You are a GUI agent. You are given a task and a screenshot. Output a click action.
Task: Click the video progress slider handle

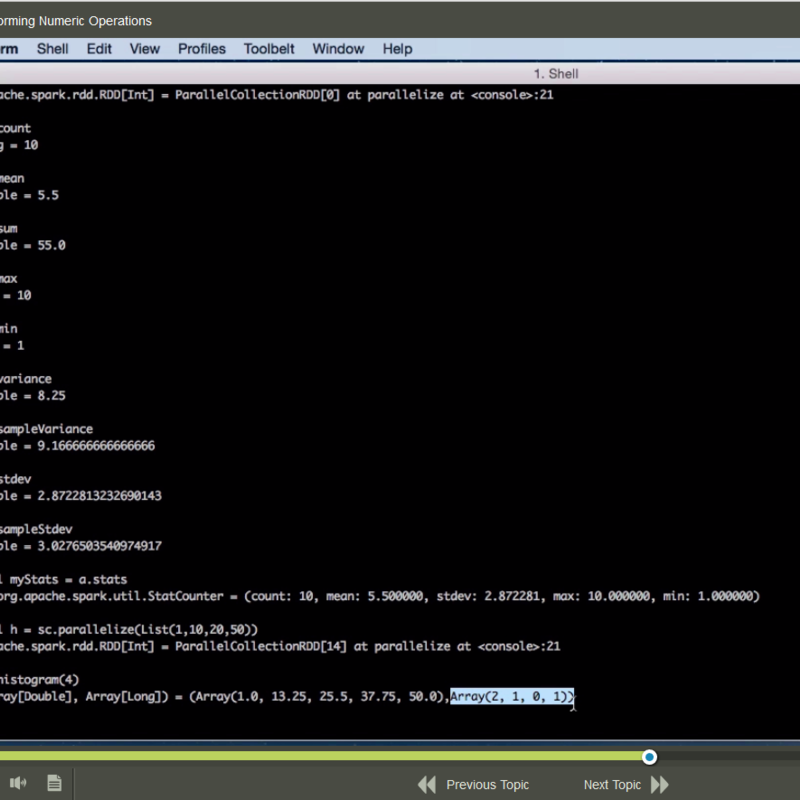click(649, 757)
